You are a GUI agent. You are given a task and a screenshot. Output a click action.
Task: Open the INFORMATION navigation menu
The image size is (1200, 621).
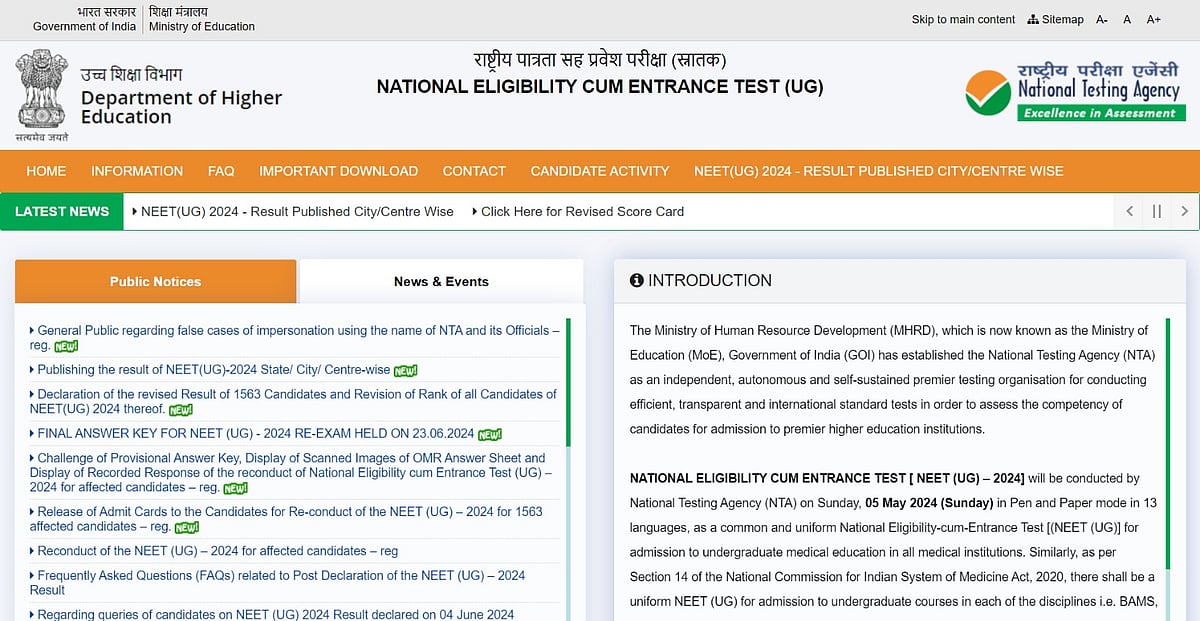(137, 171)
